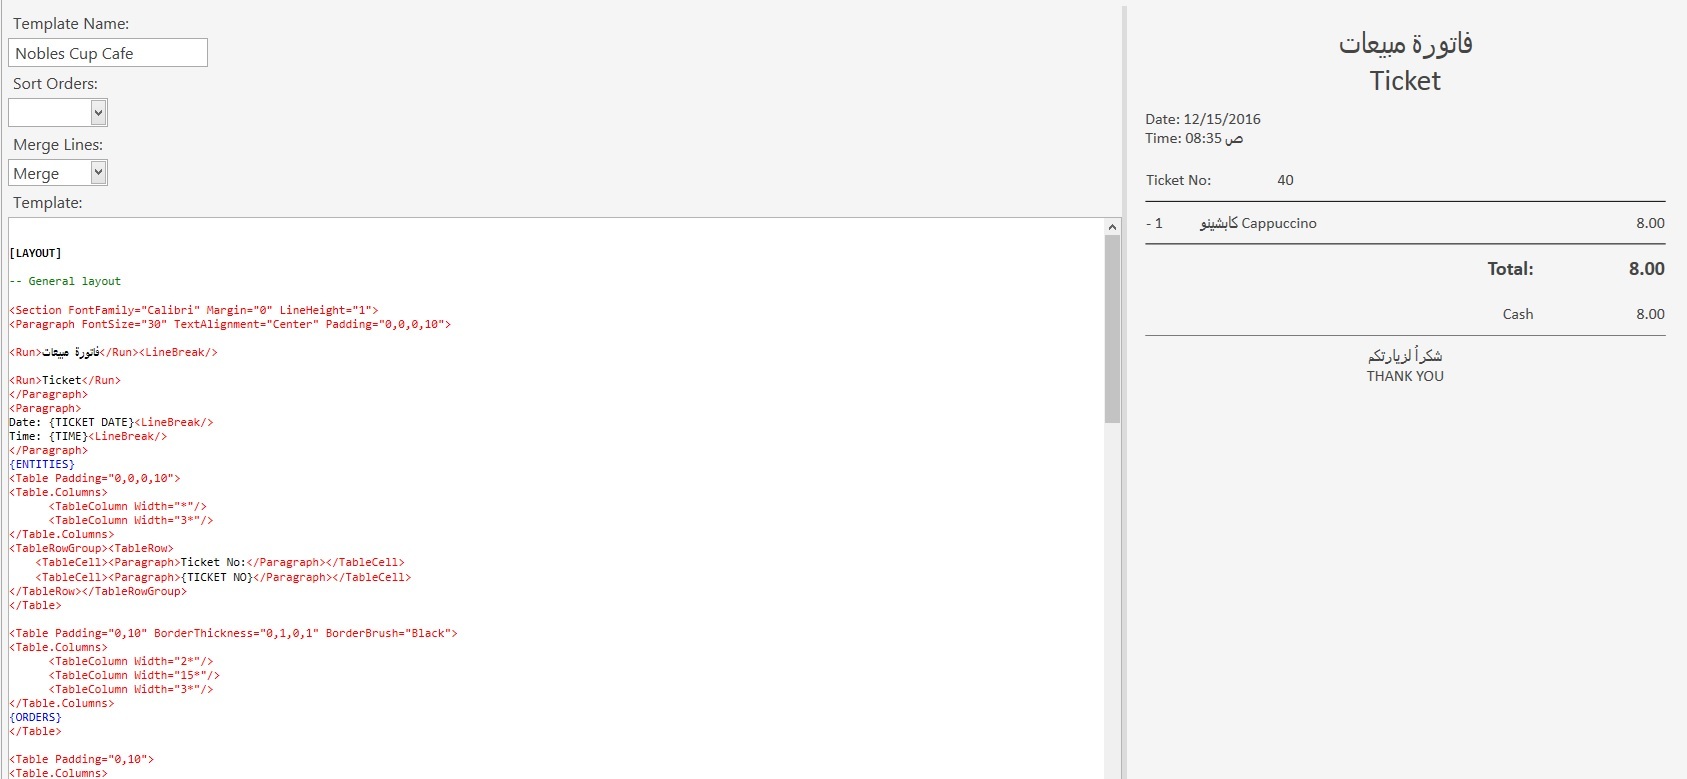
Task: Click the Ticket No value 40 in preview
Action: 1285,180
